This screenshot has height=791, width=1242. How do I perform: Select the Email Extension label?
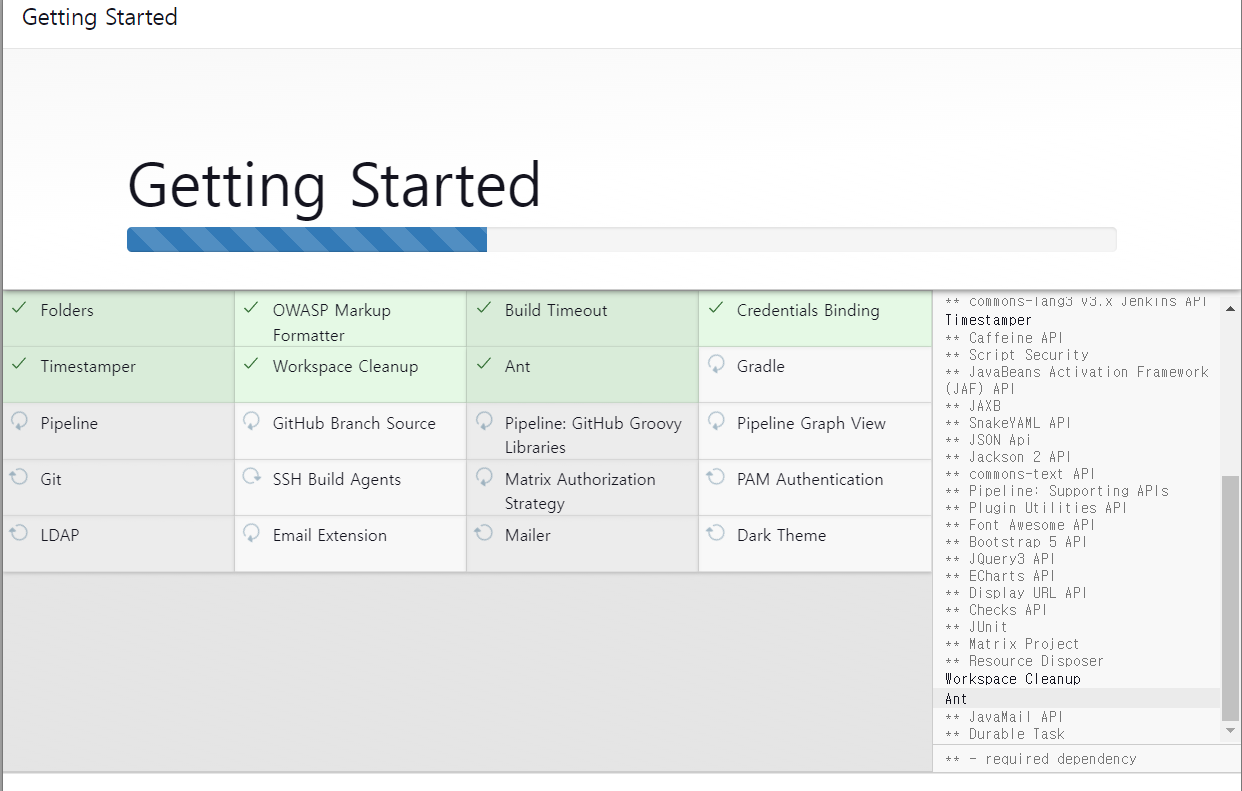click(330, 535)
